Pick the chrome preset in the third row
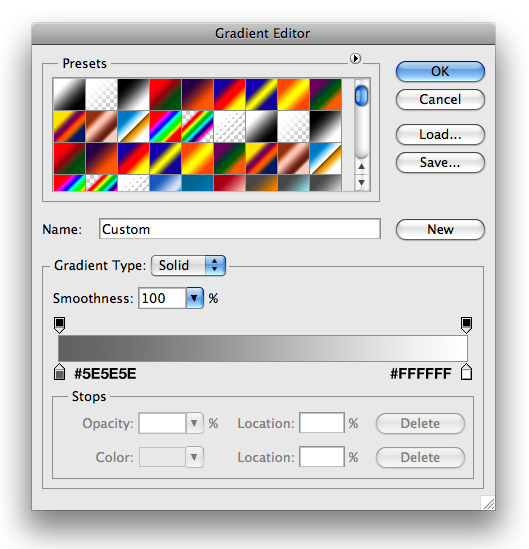The width and height of the screenshot is (529, 549). (x=326, y=158)
